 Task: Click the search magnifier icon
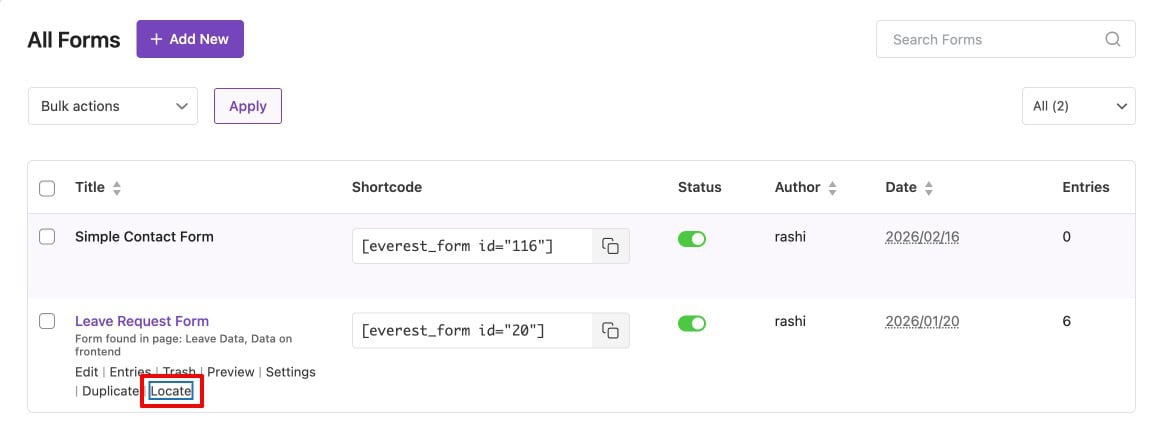(x=1113, y=39)
